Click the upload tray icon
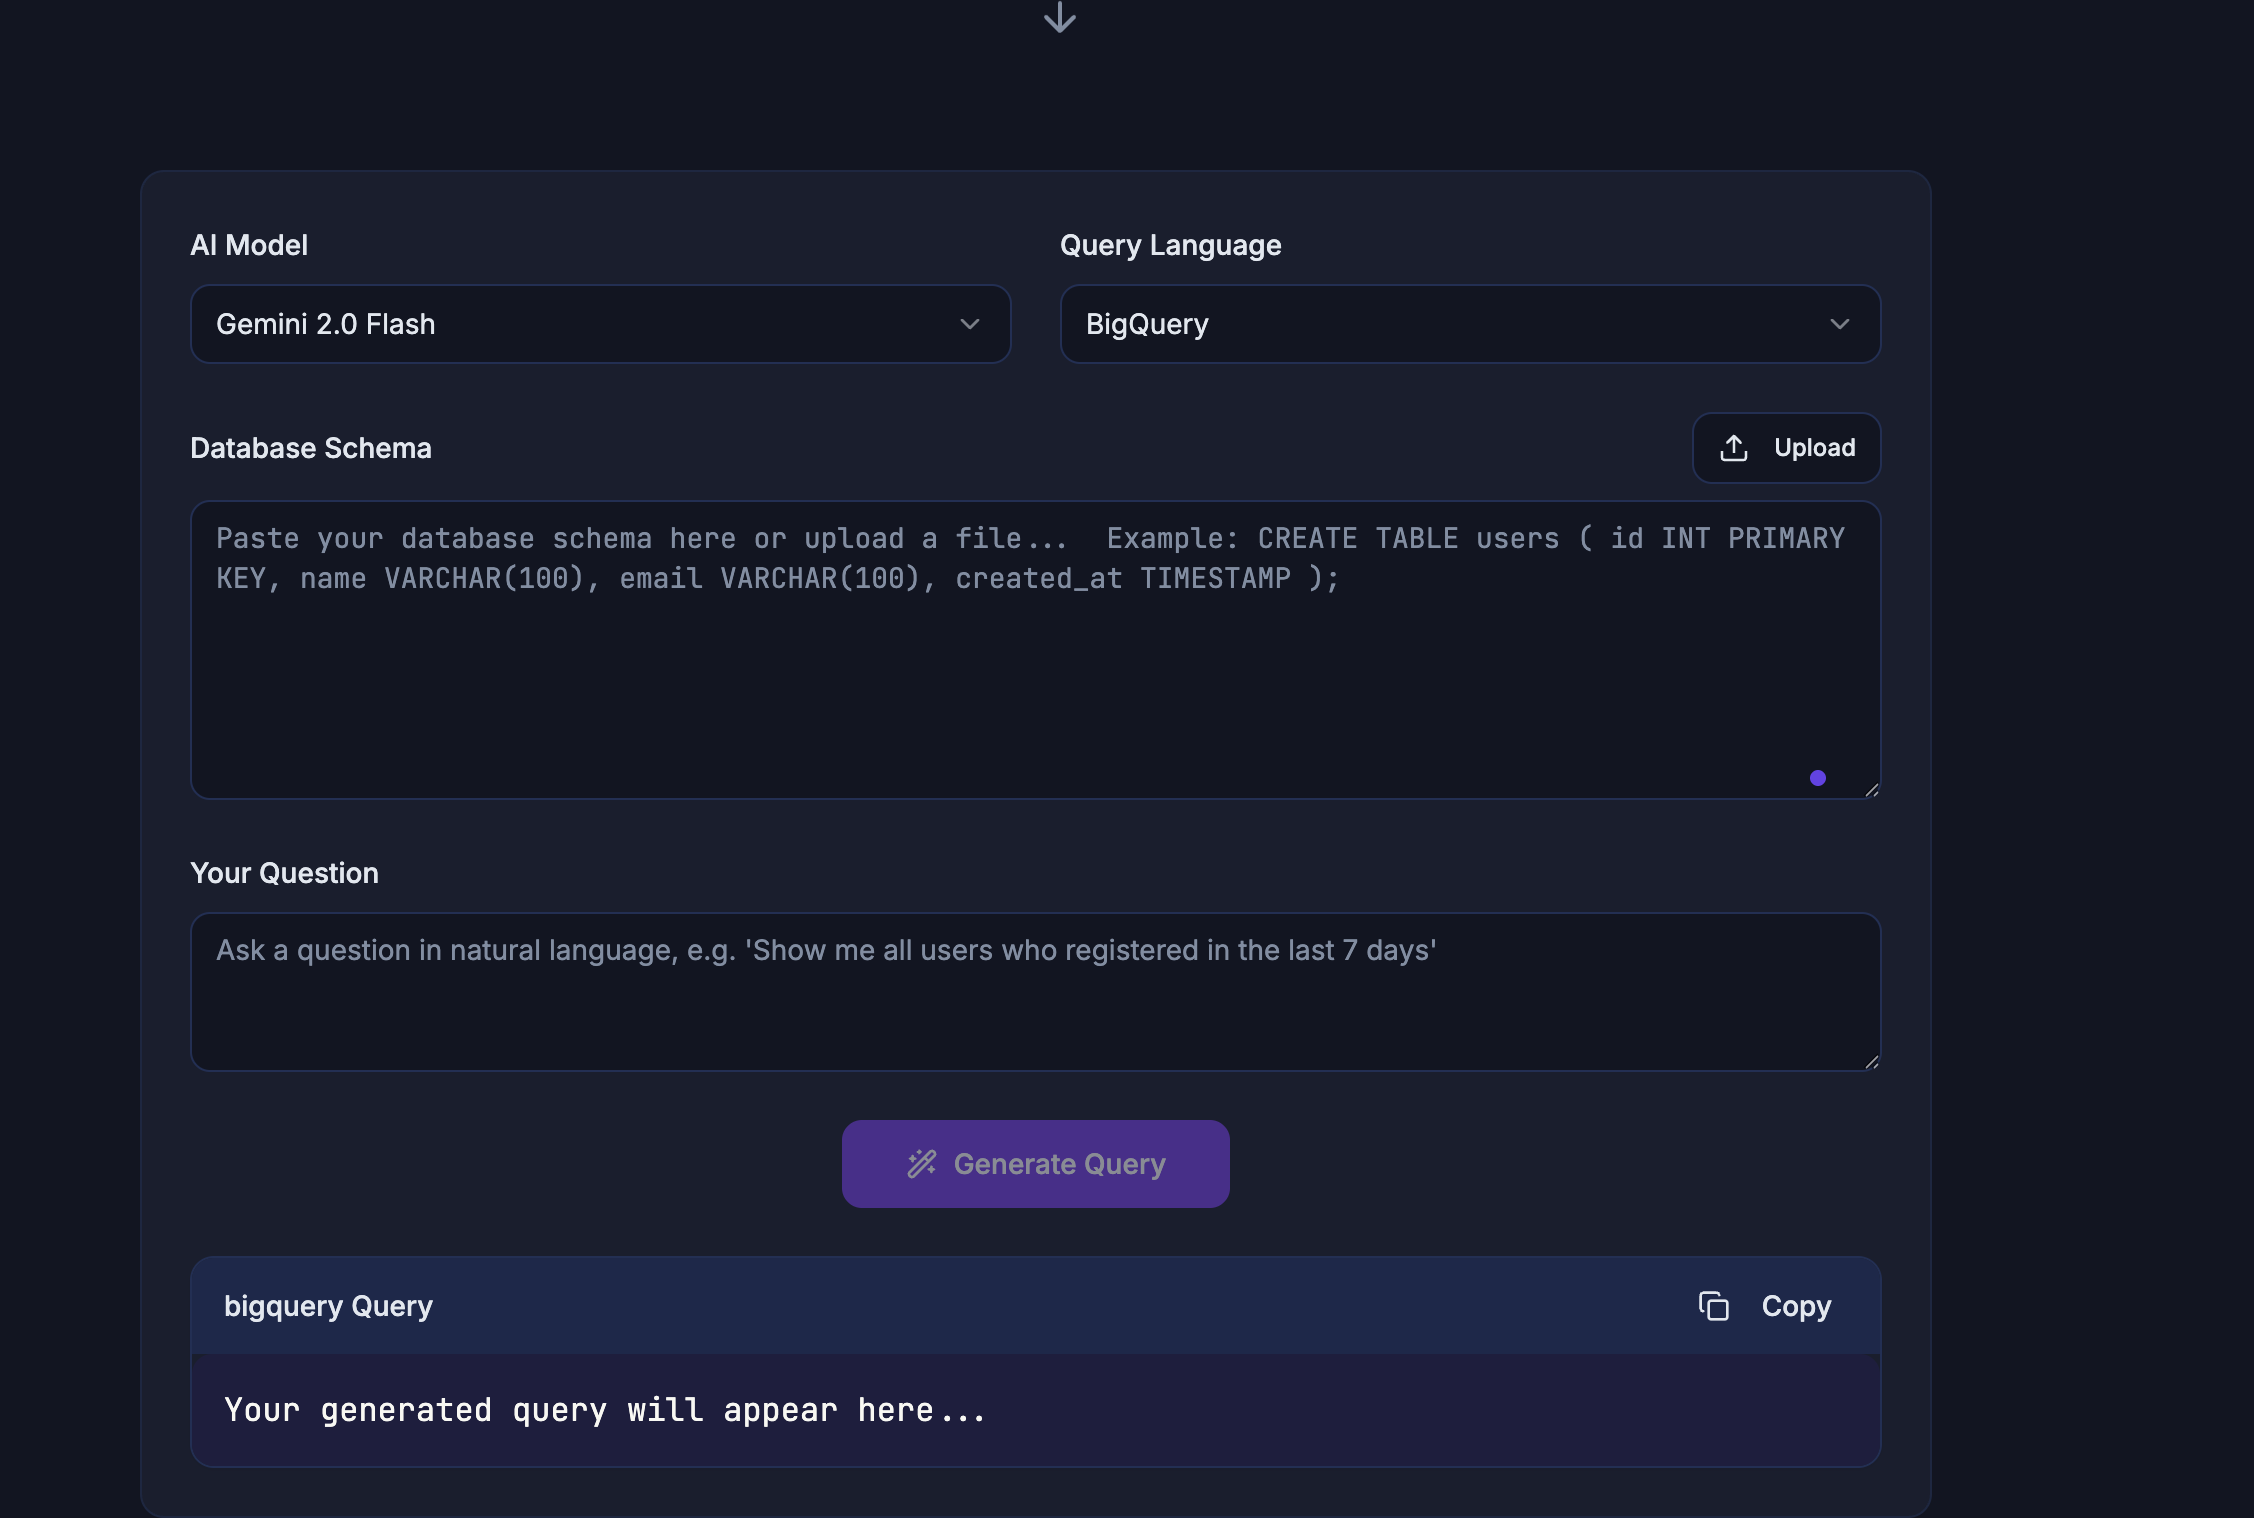Screen dimensions: 2254x1518 pyautogui.click(x=1733, y=448)
